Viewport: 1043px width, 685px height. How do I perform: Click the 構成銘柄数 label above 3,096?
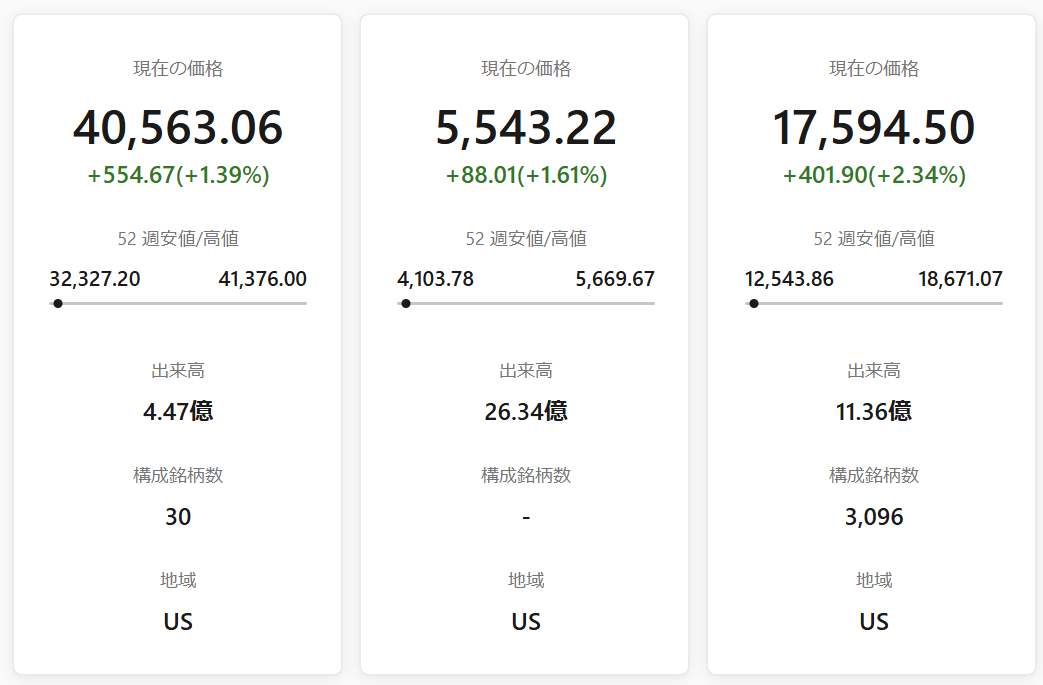pos(873,476)
